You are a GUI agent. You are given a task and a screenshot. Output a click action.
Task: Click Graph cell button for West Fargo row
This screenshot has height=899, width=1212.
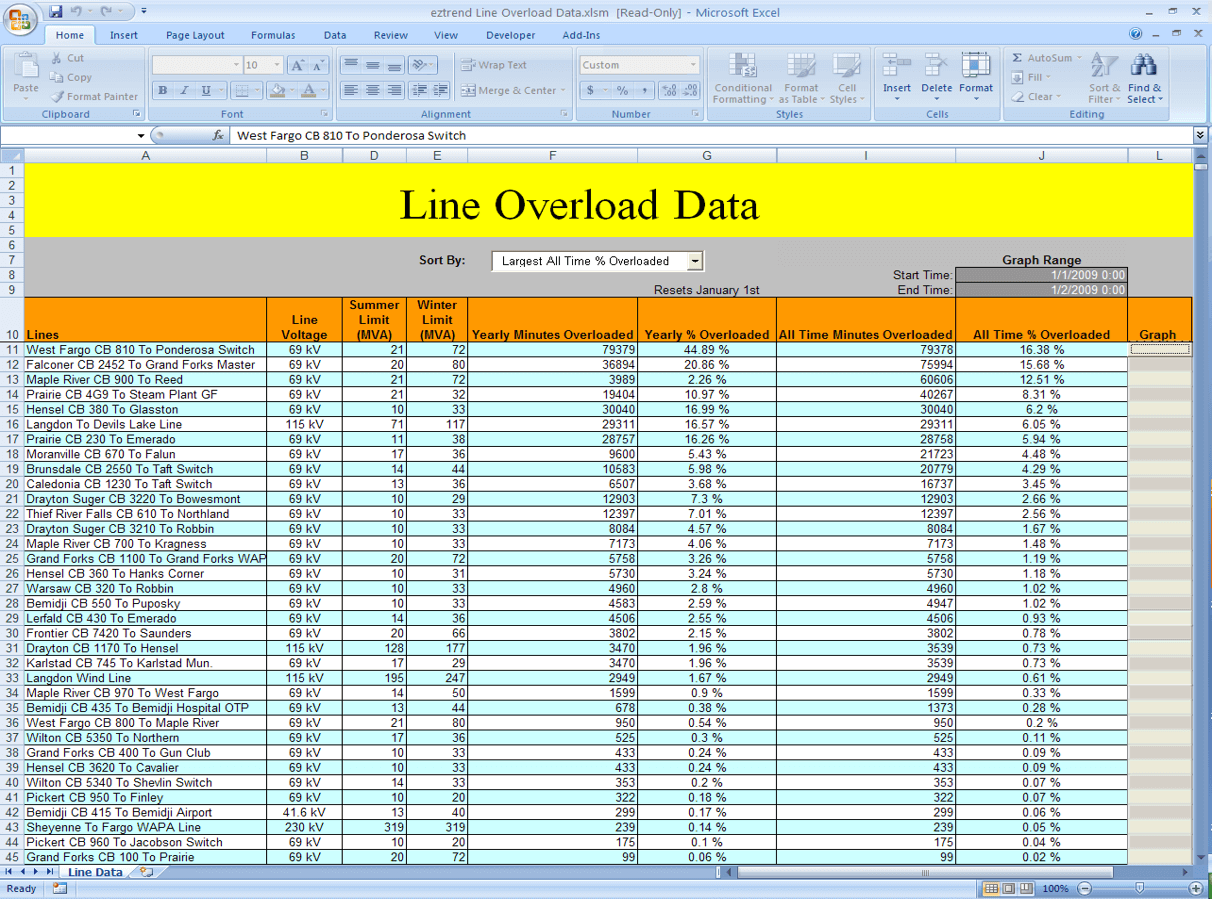[x=1159, y=349]
